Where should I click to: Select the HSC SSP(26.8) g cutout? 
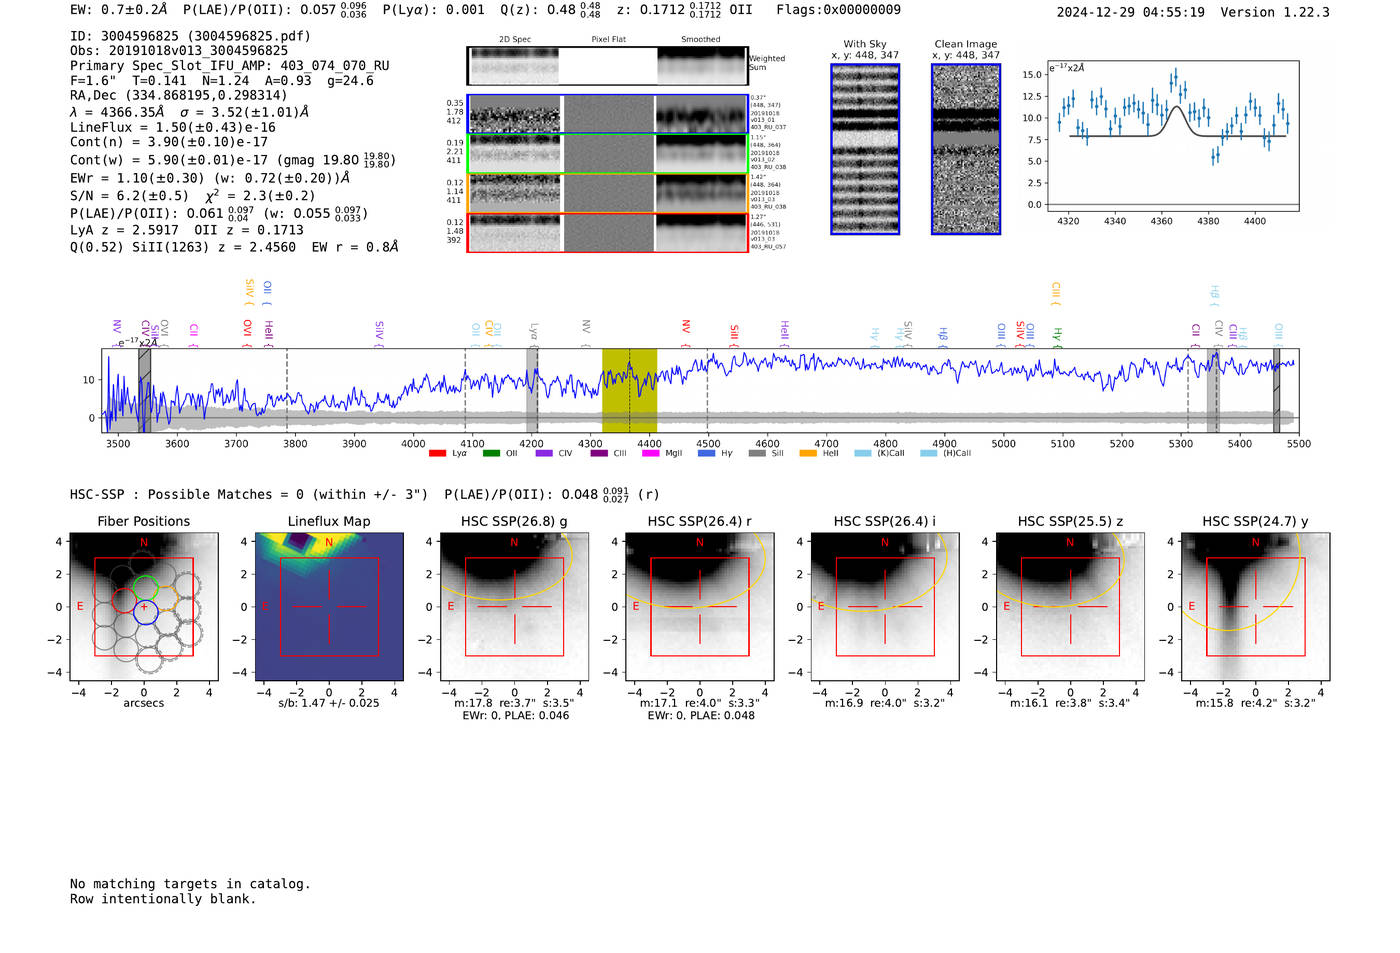pos(514,606)
